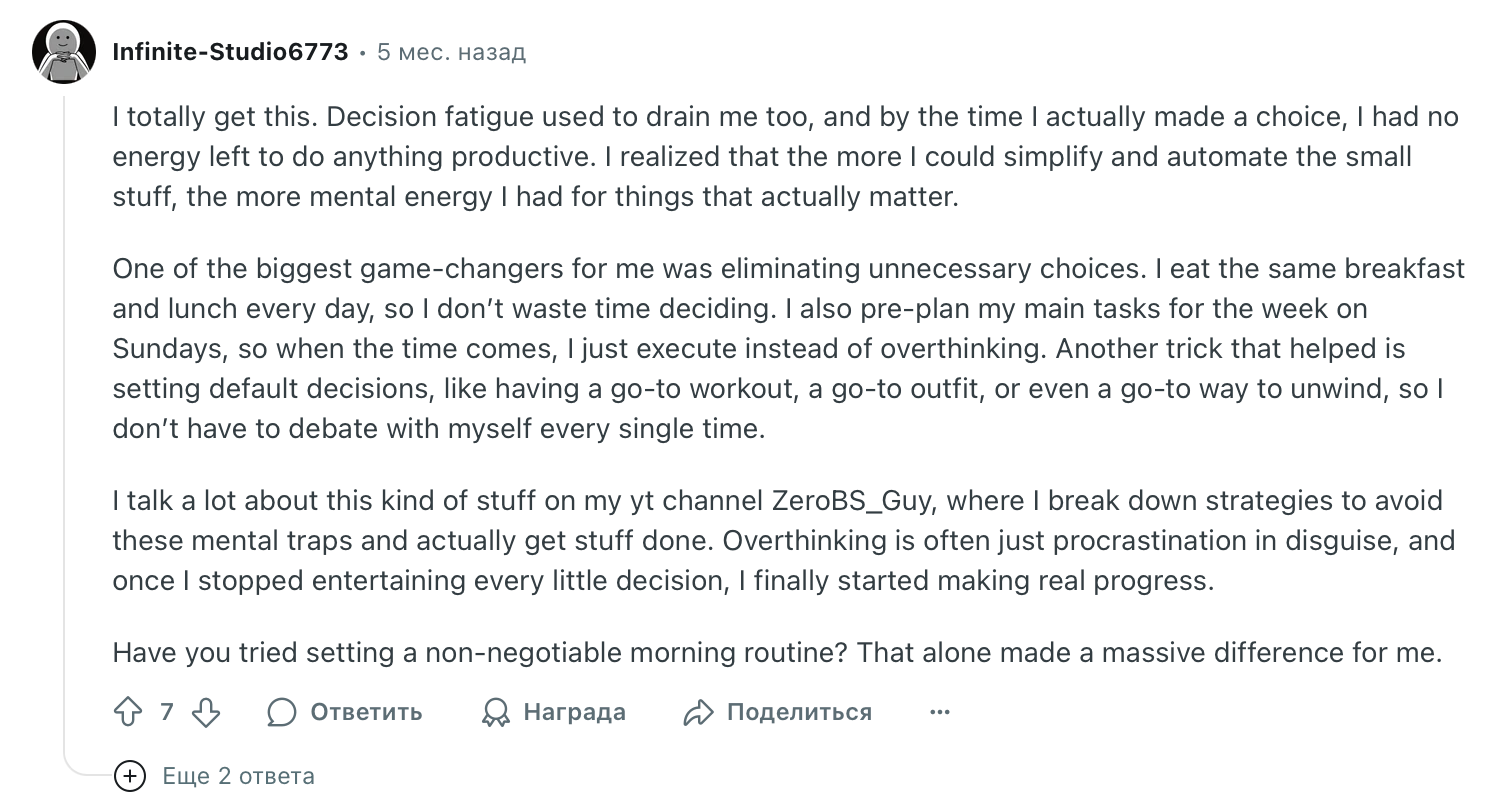Click the "5 мес. назад" timestamp
The height and width of the screenshot is (810, 1508).
[x=451, y=52]
